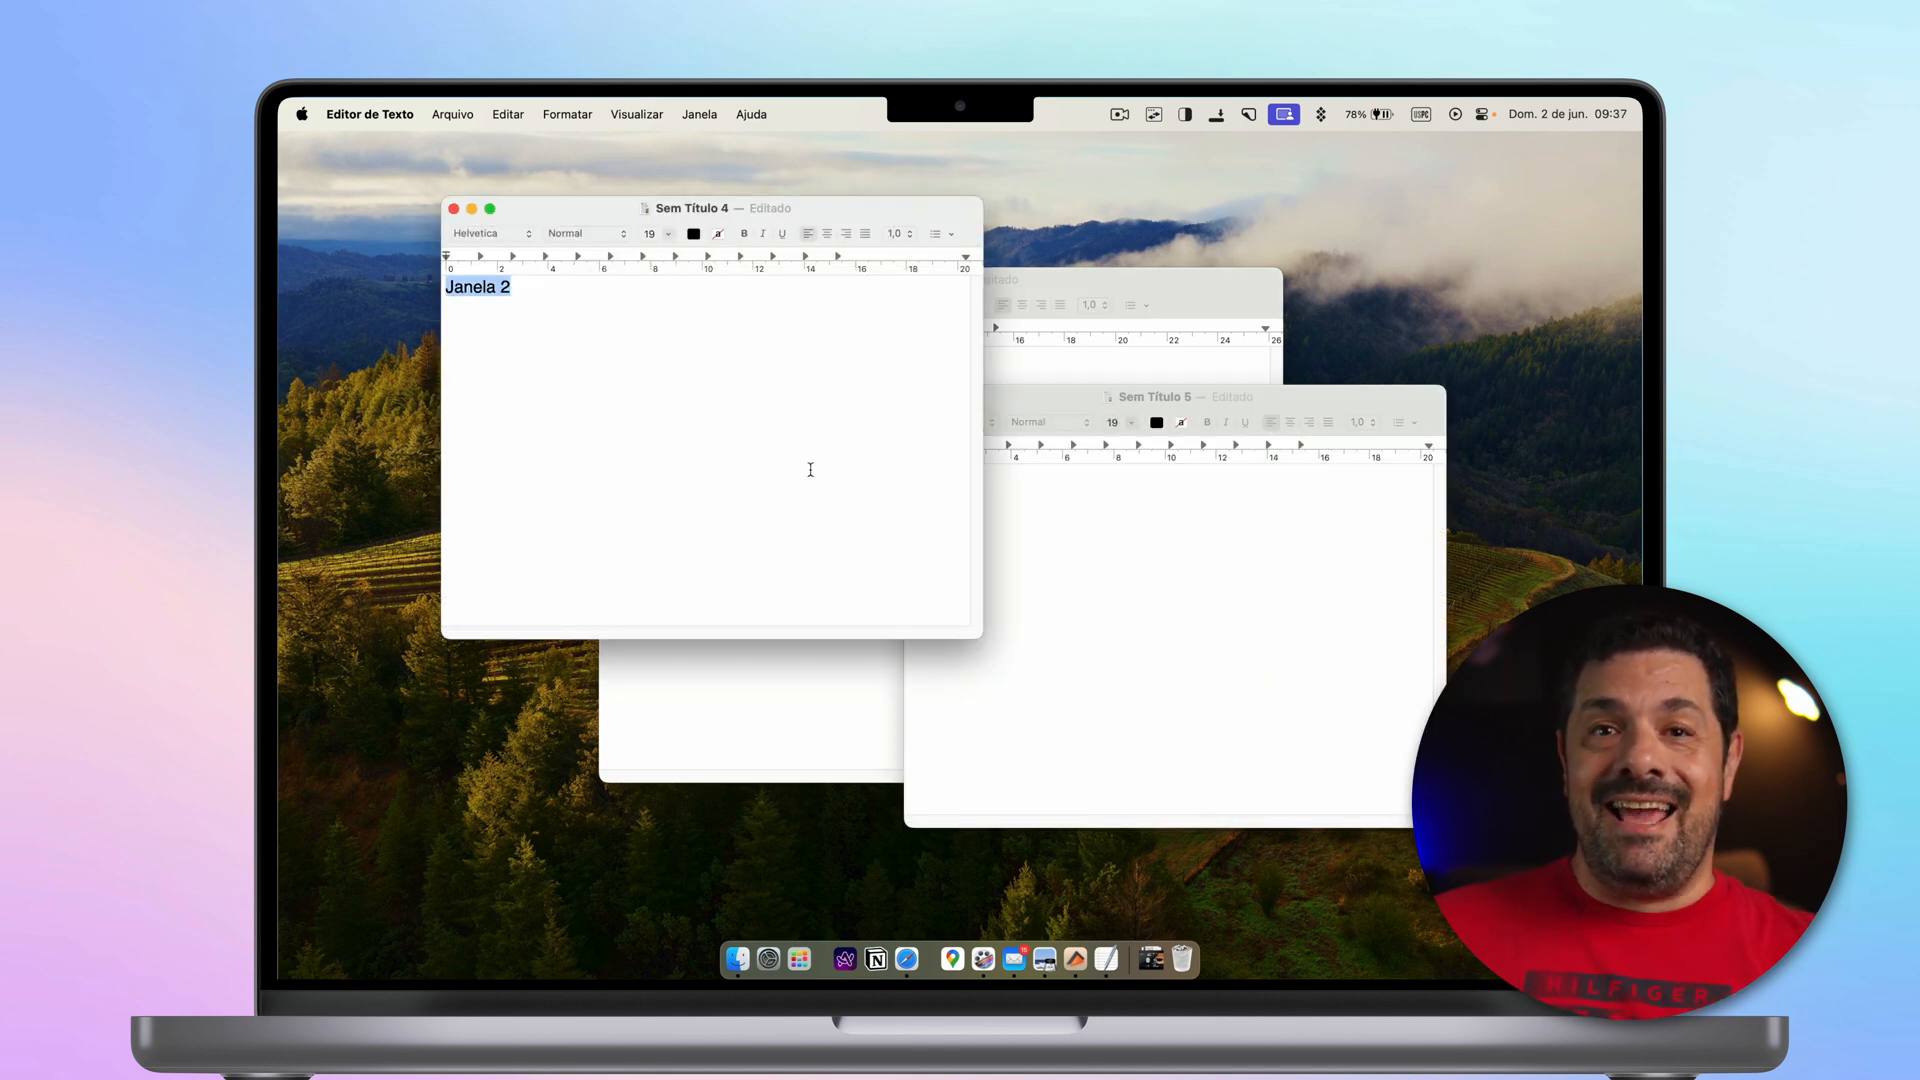Screen dimensions: 1920x1080
Task: Open Preview from the Dock
Action: pyautogui.click(x=1045, y=960)
